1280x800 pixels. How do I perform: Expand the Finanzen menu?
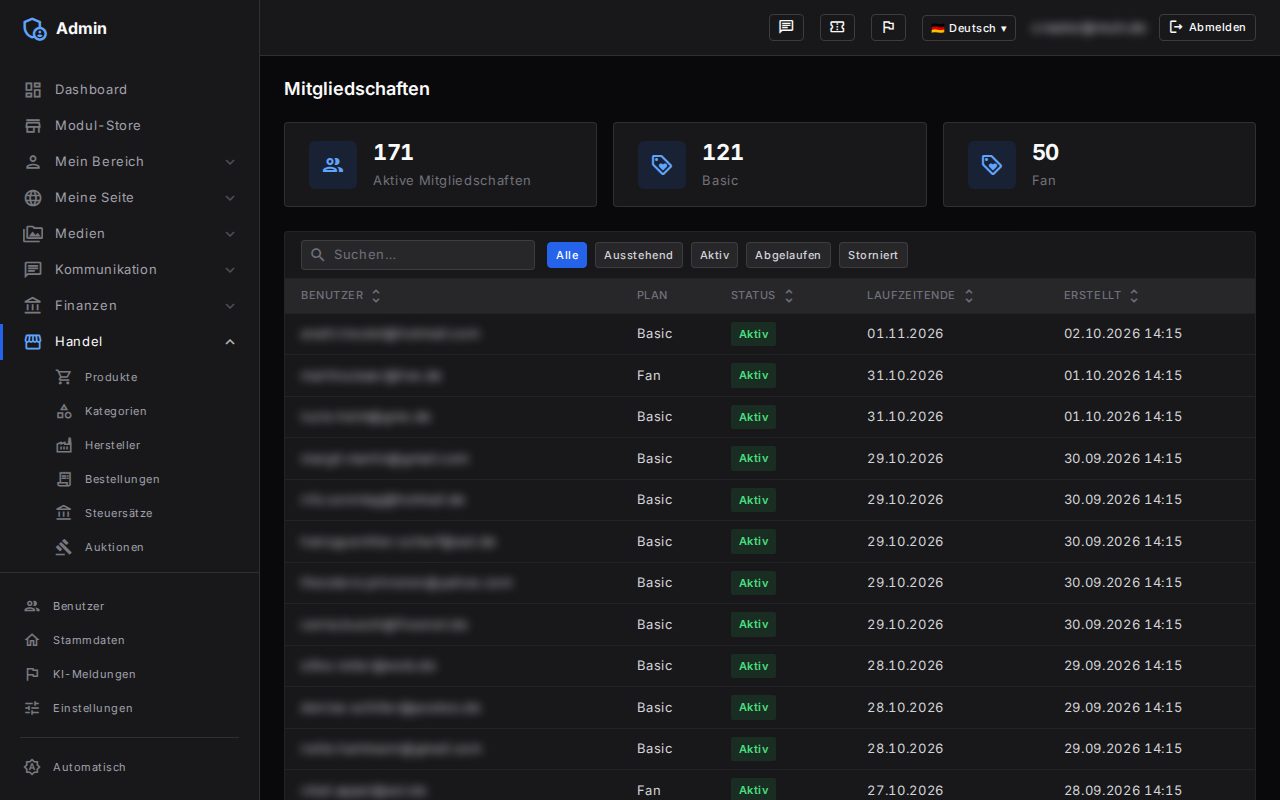130,306
